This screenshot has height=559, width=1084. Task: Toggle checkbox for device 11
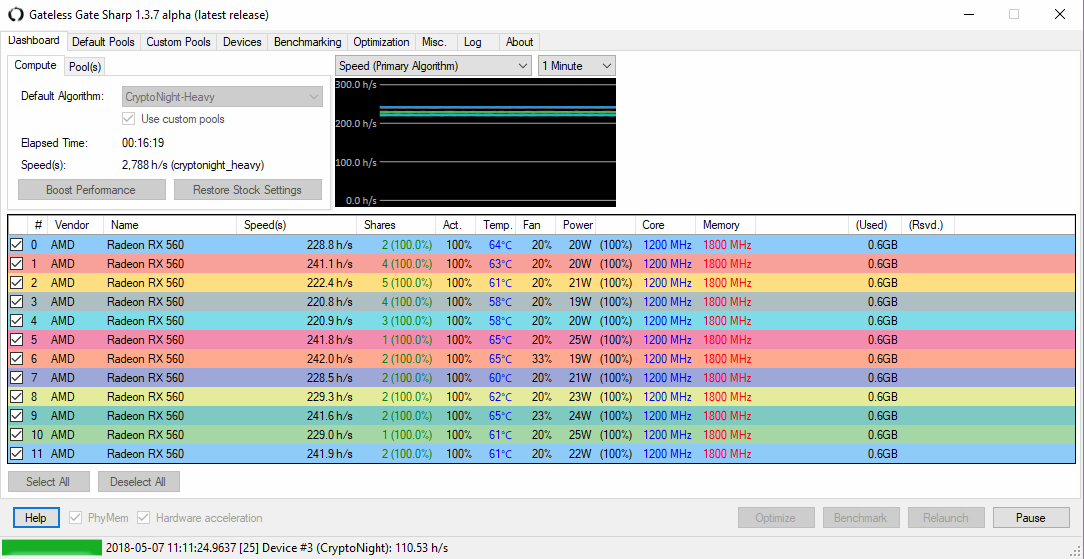pos(17,454)
